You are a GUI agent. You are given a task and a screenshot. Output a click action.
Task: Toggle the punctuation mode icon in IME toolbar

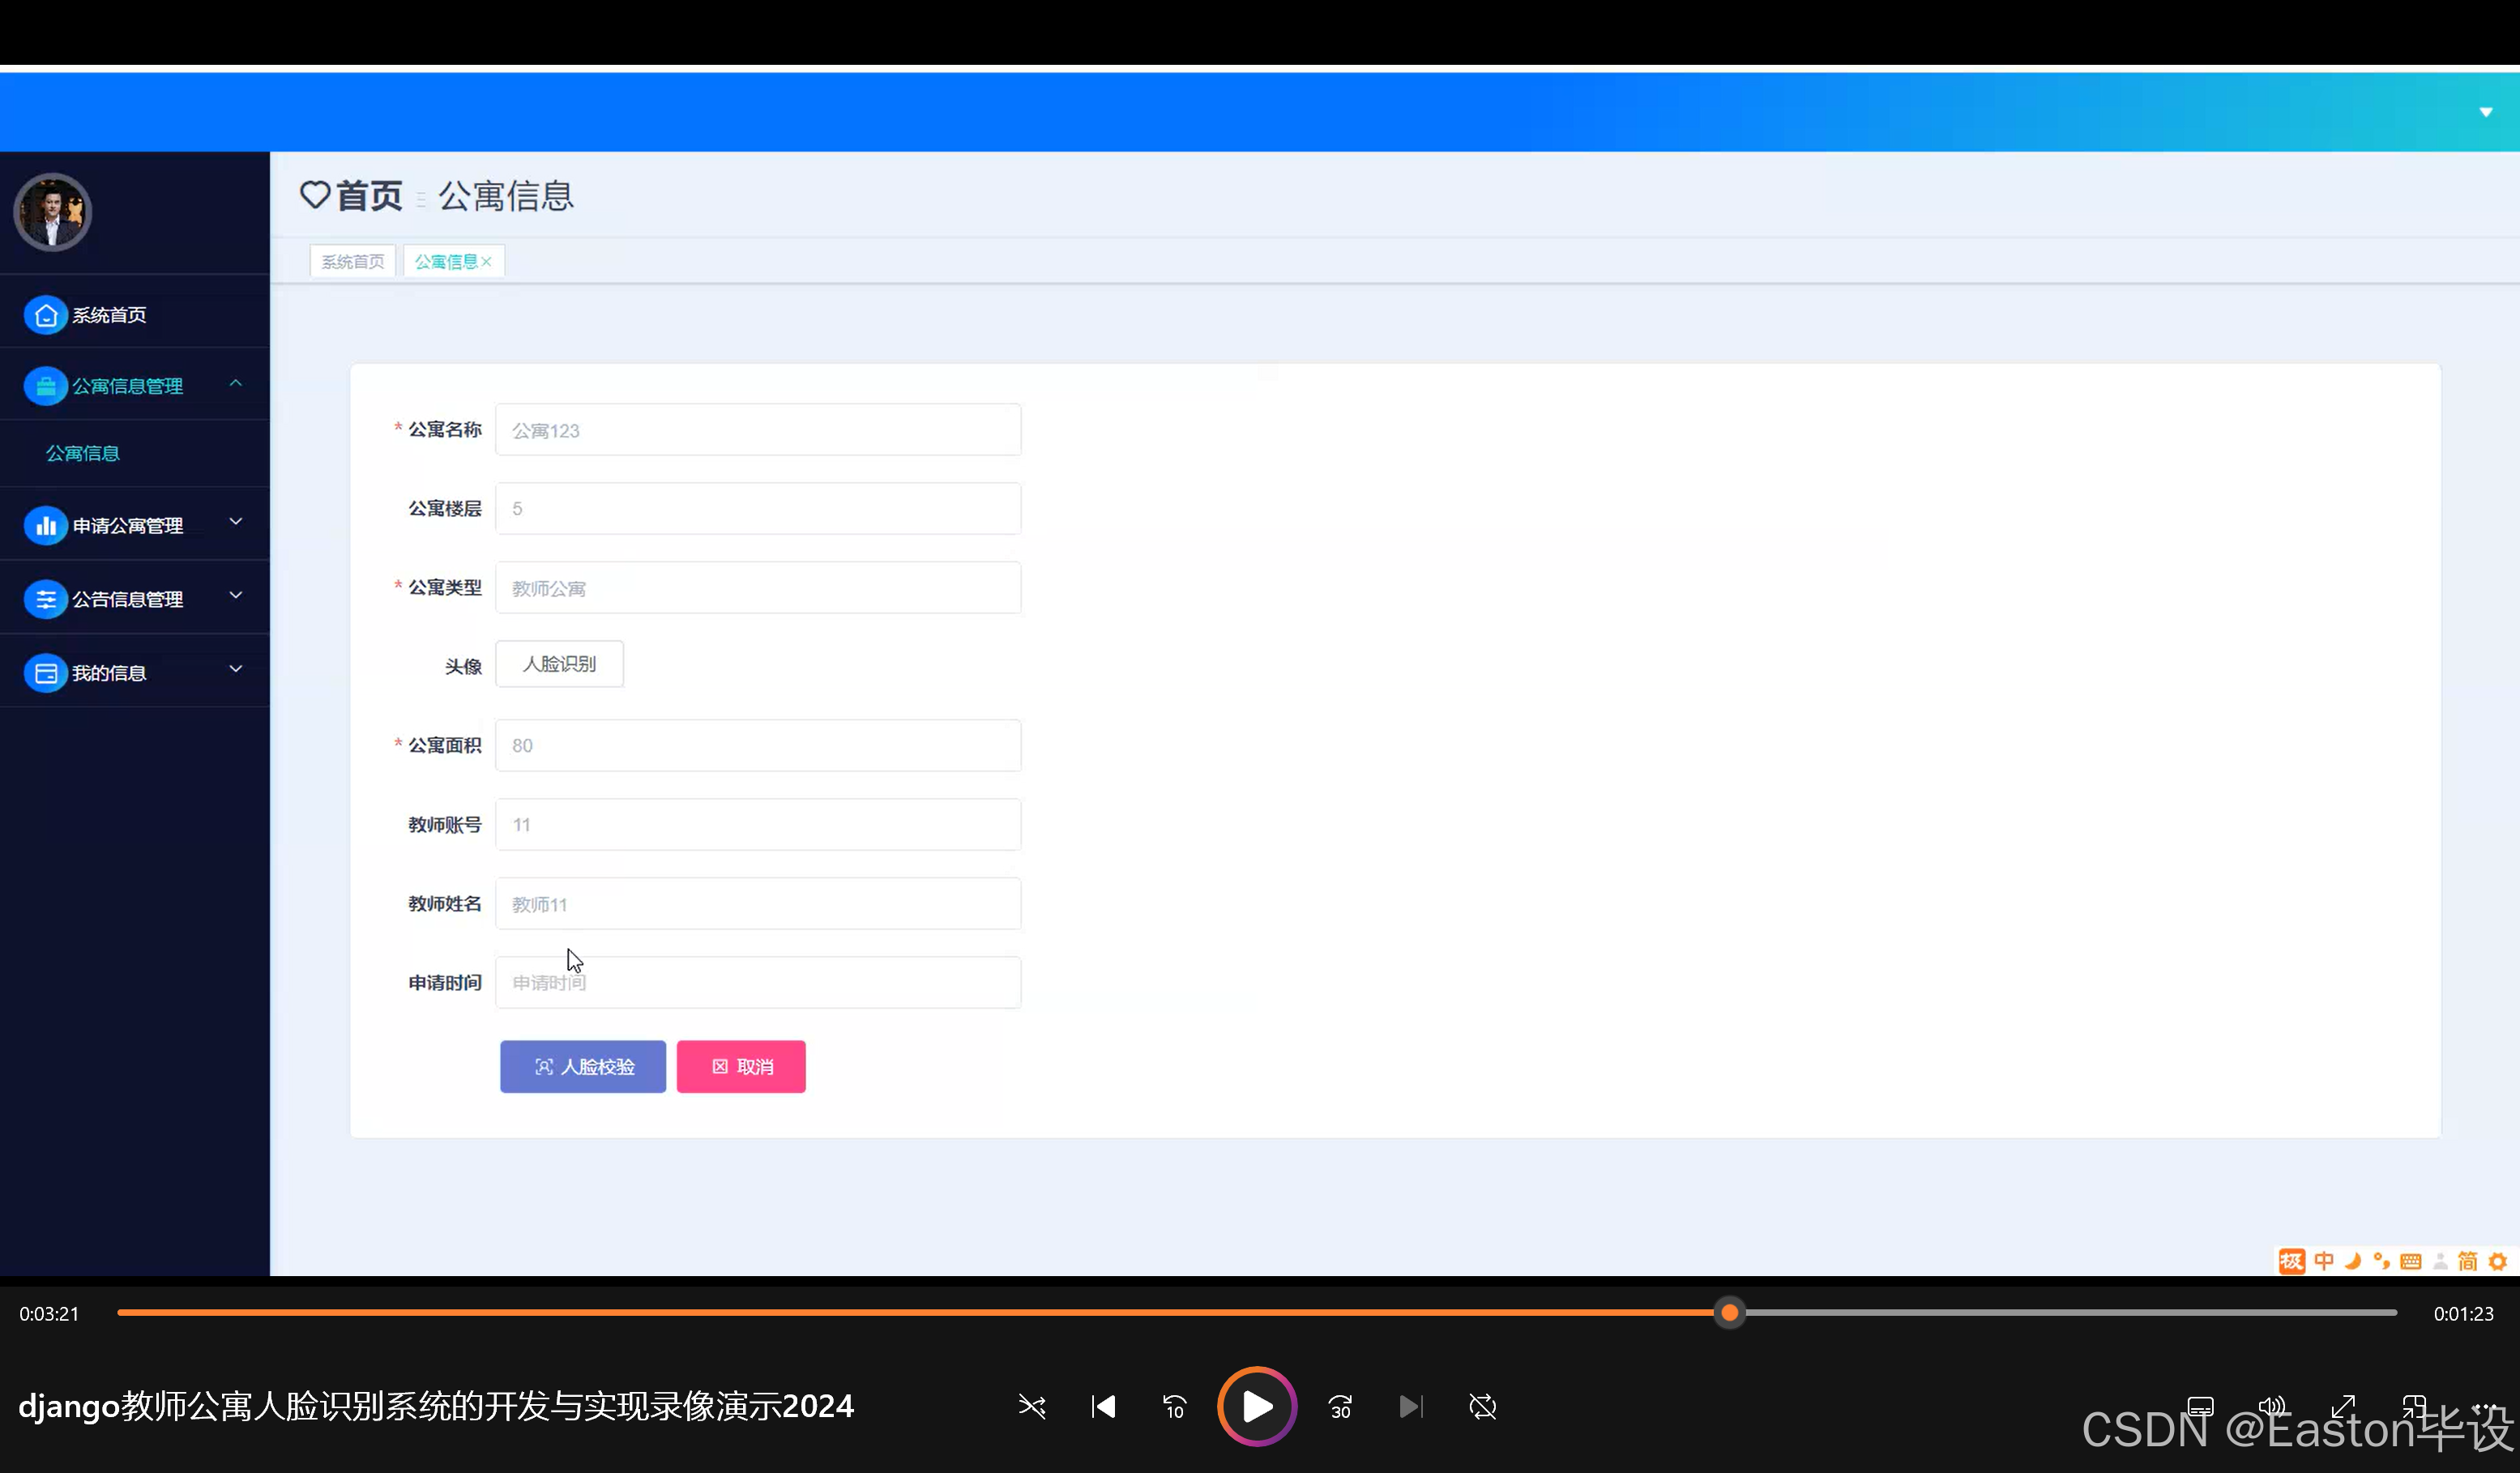(x=2382, y=1261)
